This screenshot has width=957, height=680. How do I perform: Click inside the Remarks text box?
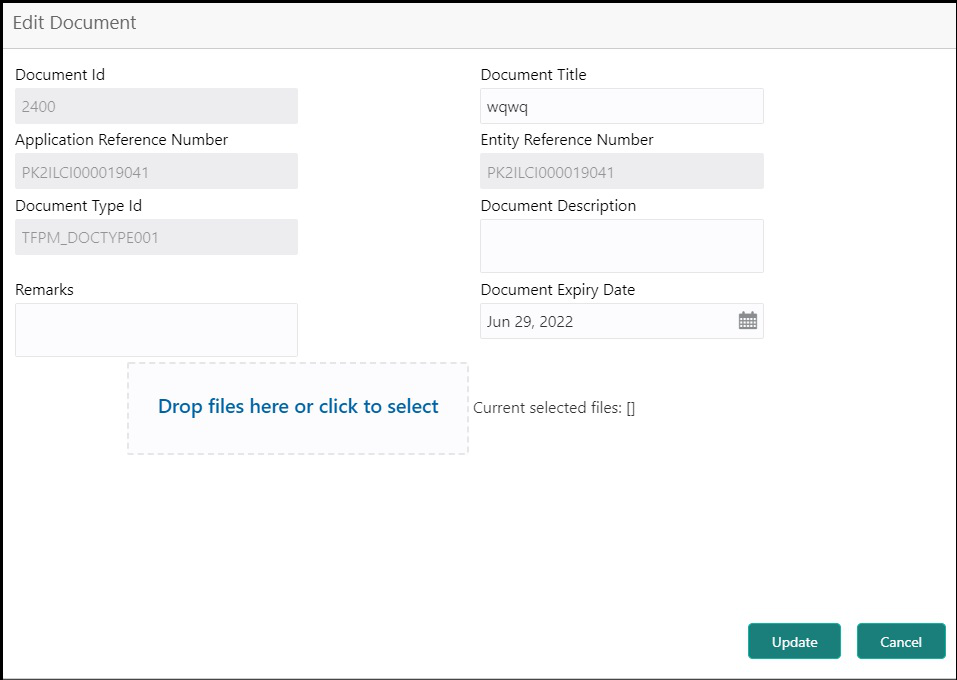pyautogui.click(x=156, y=330)
